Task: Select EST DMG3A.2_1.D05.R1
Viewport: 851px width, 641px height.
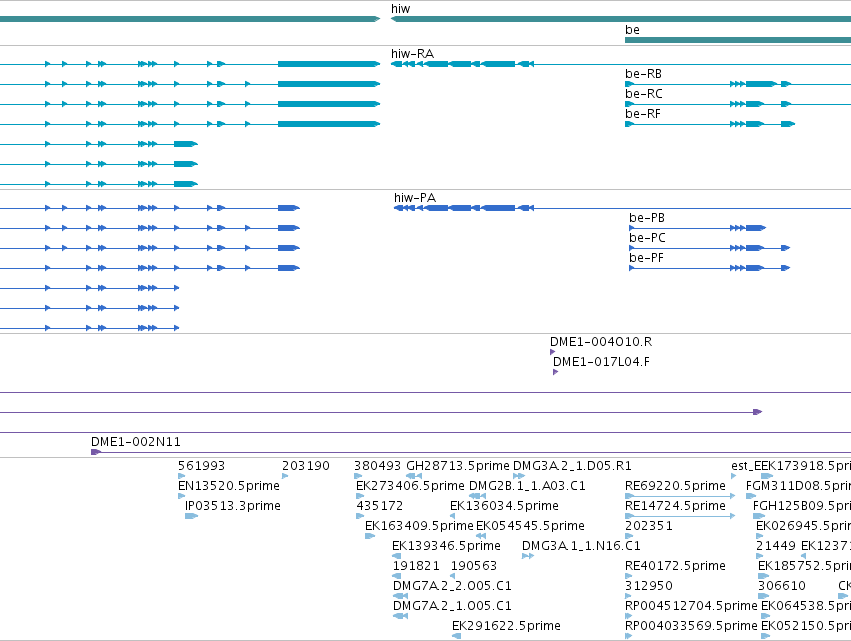Action: click(572, 466)
